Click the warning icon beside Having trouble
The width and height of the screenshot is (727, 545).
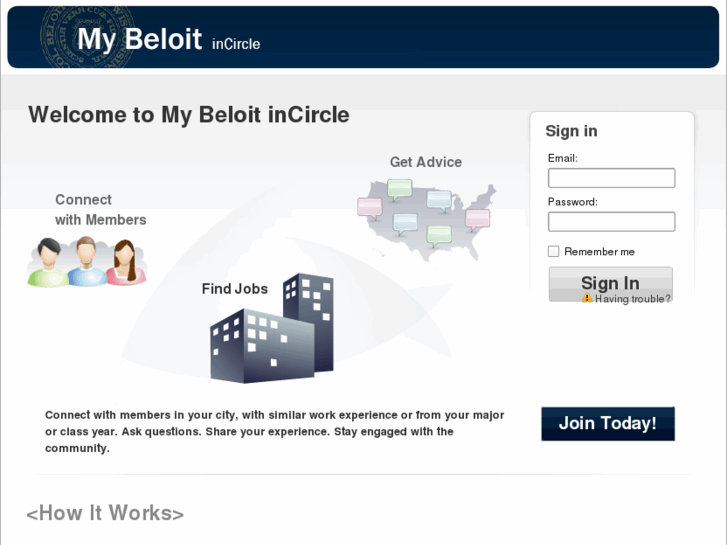[x=587, y=299]
